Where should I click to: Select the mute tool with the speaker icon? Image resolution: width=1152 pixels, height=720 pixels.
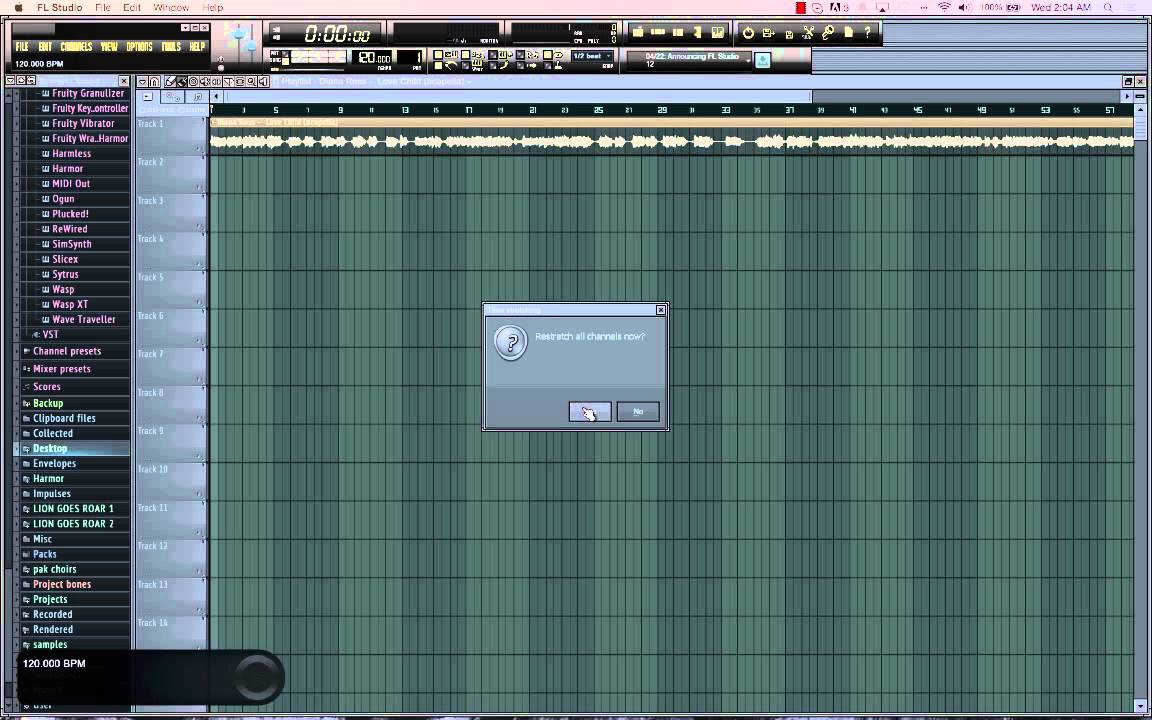[x=205, y=82]
